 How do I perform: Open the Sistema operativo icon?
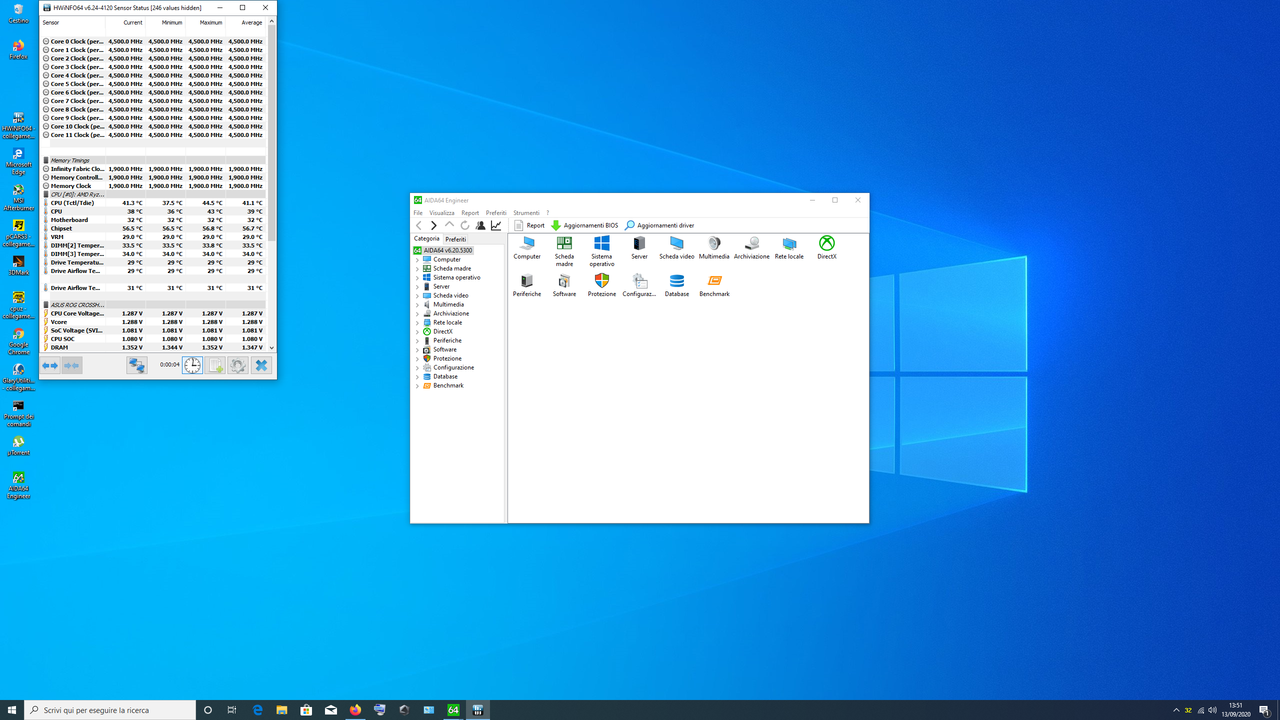pyautogui.click(x=601, y=245)
